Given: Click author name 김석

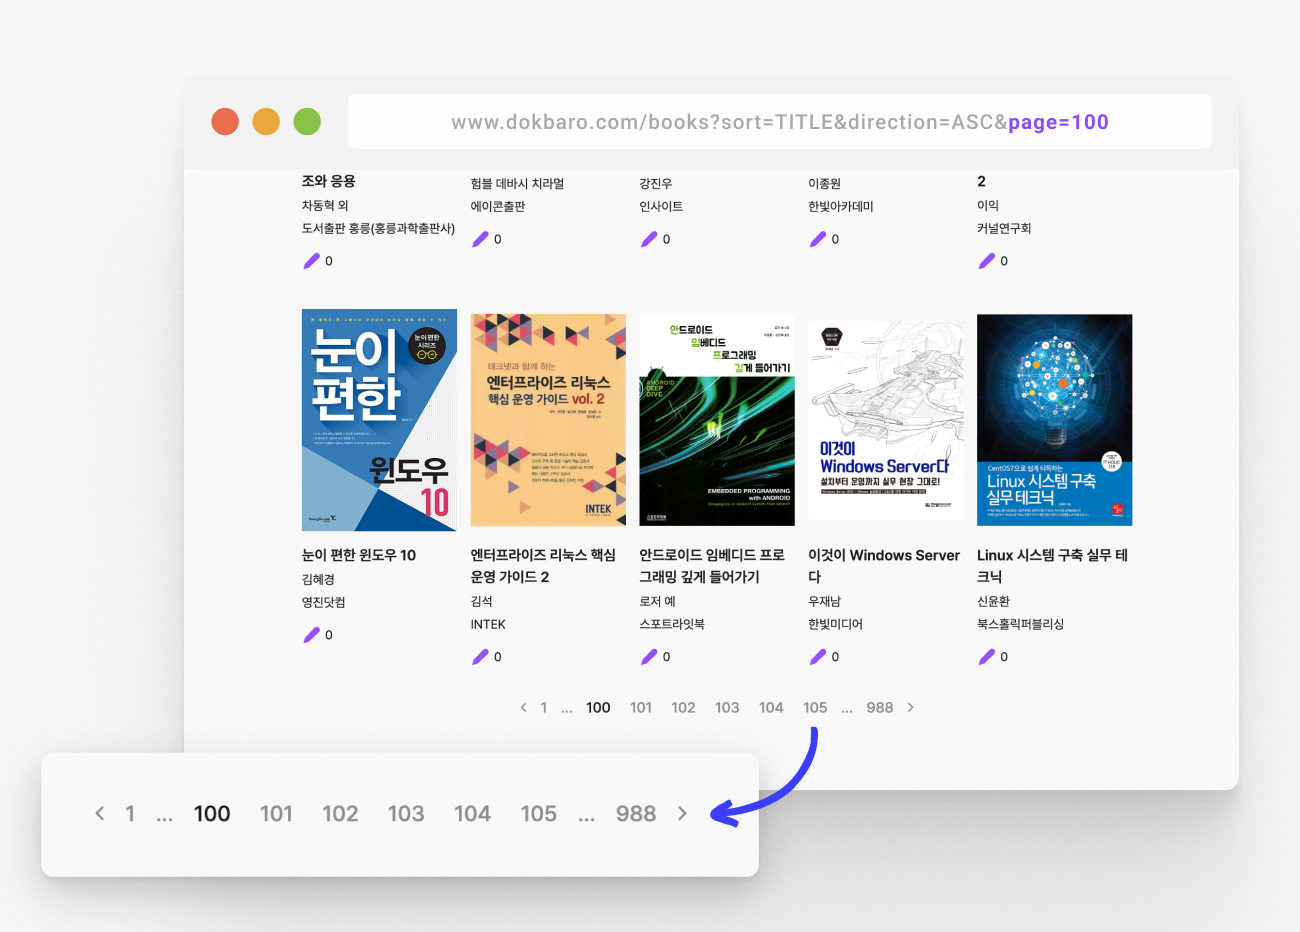Looking at the screenshot, I should tap(482, 601).
